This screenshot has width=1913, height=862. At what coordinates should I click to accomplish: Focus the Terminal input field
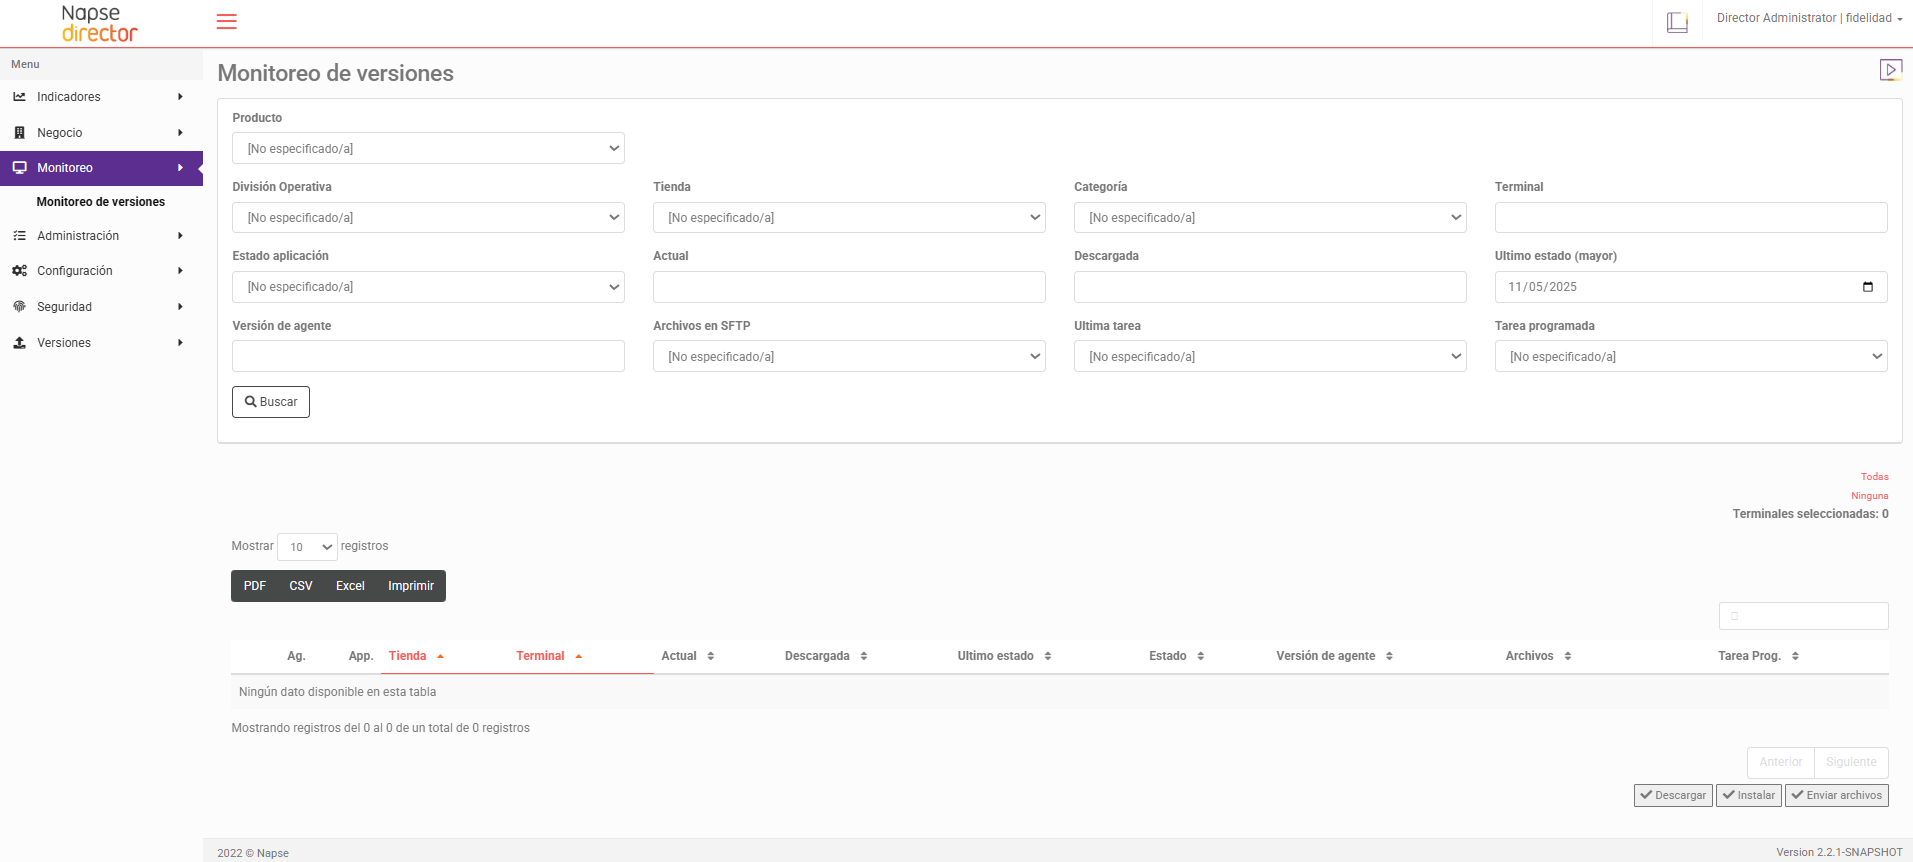pos(1691,218)
